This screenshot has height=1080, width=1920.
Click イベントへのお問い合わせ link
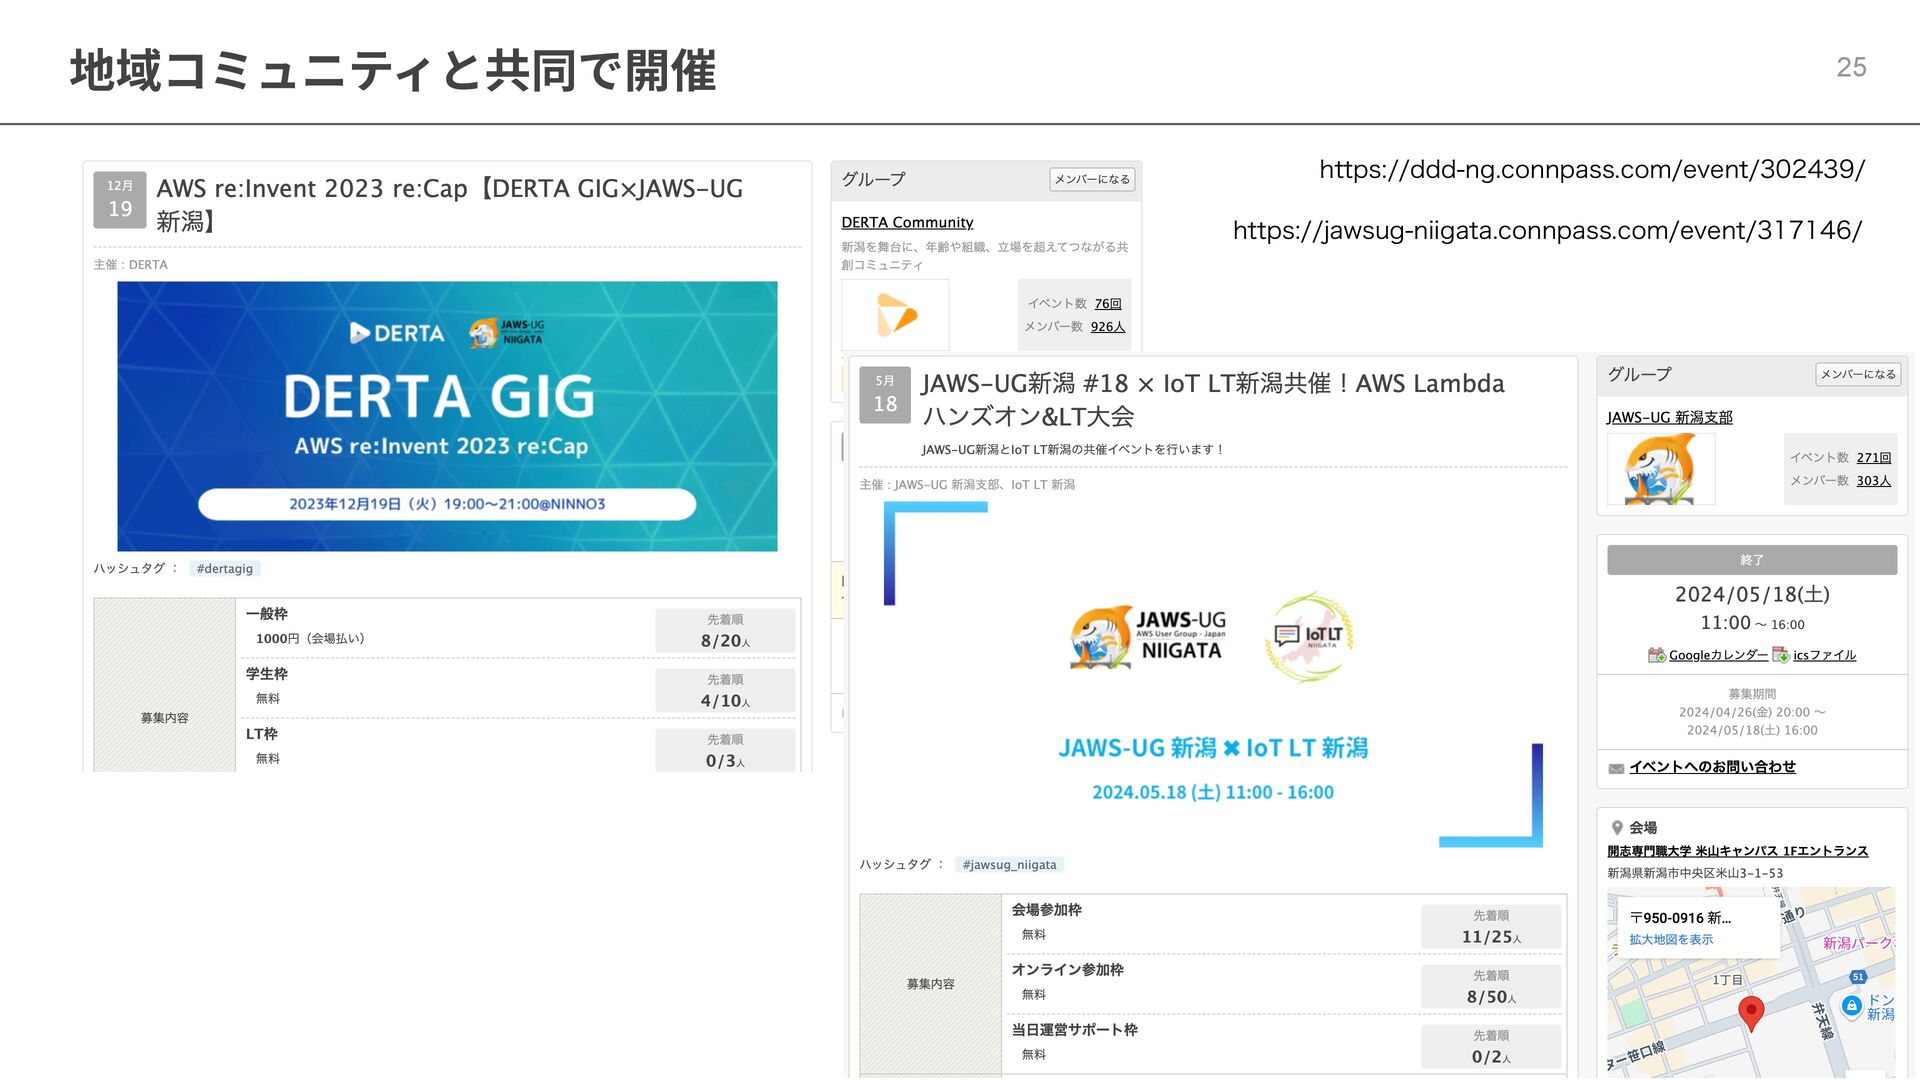tap(1712, 767)
